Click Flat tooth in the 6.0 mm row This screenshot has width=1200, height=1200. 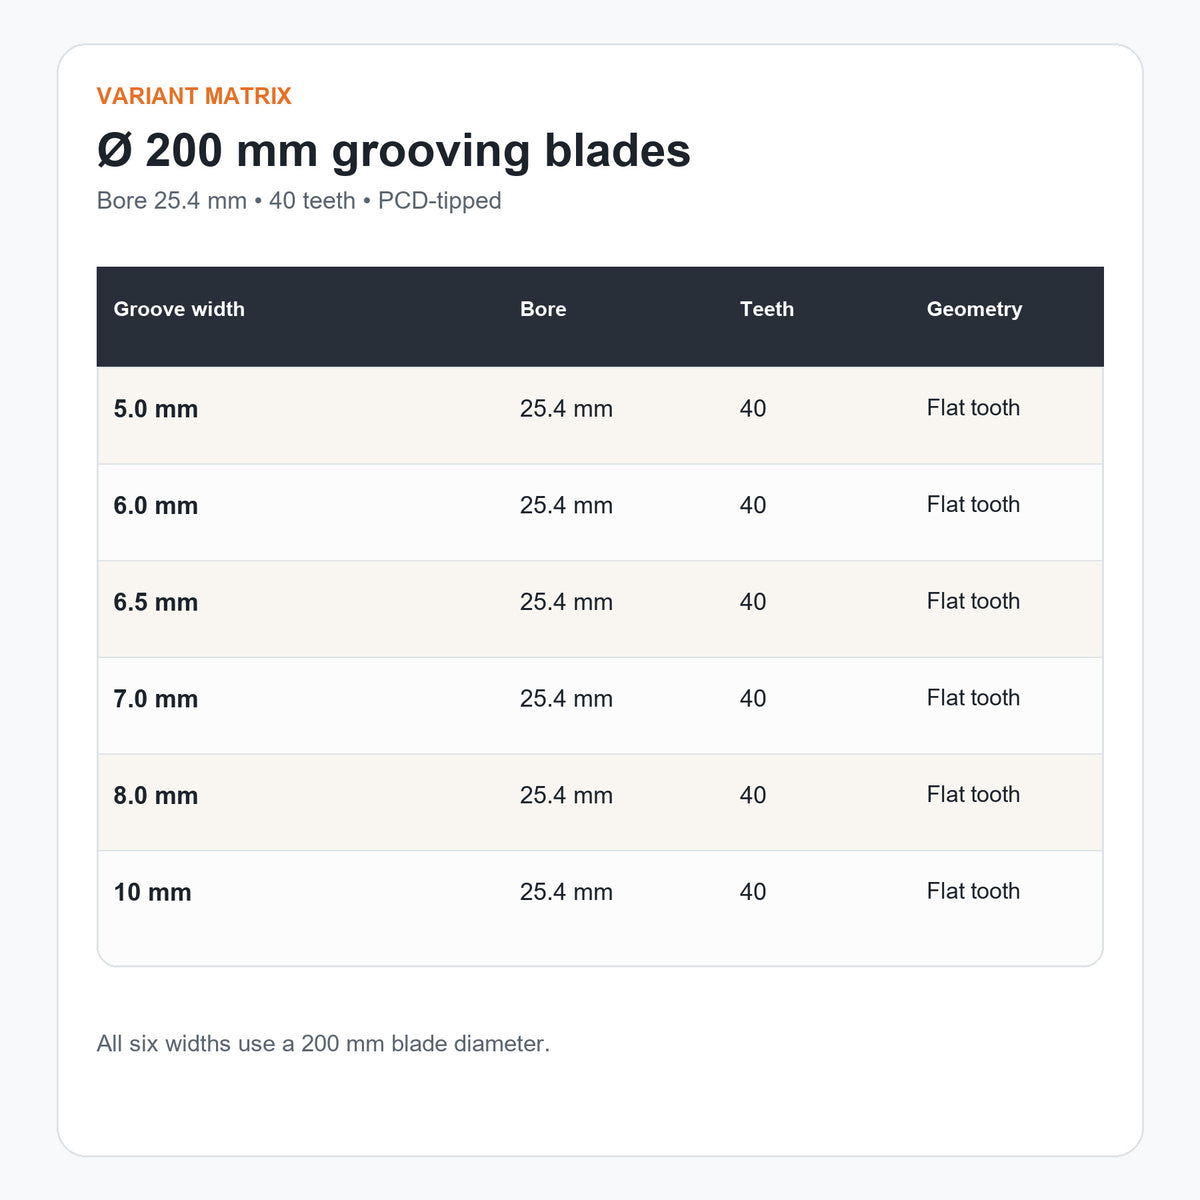click(973, 505)
